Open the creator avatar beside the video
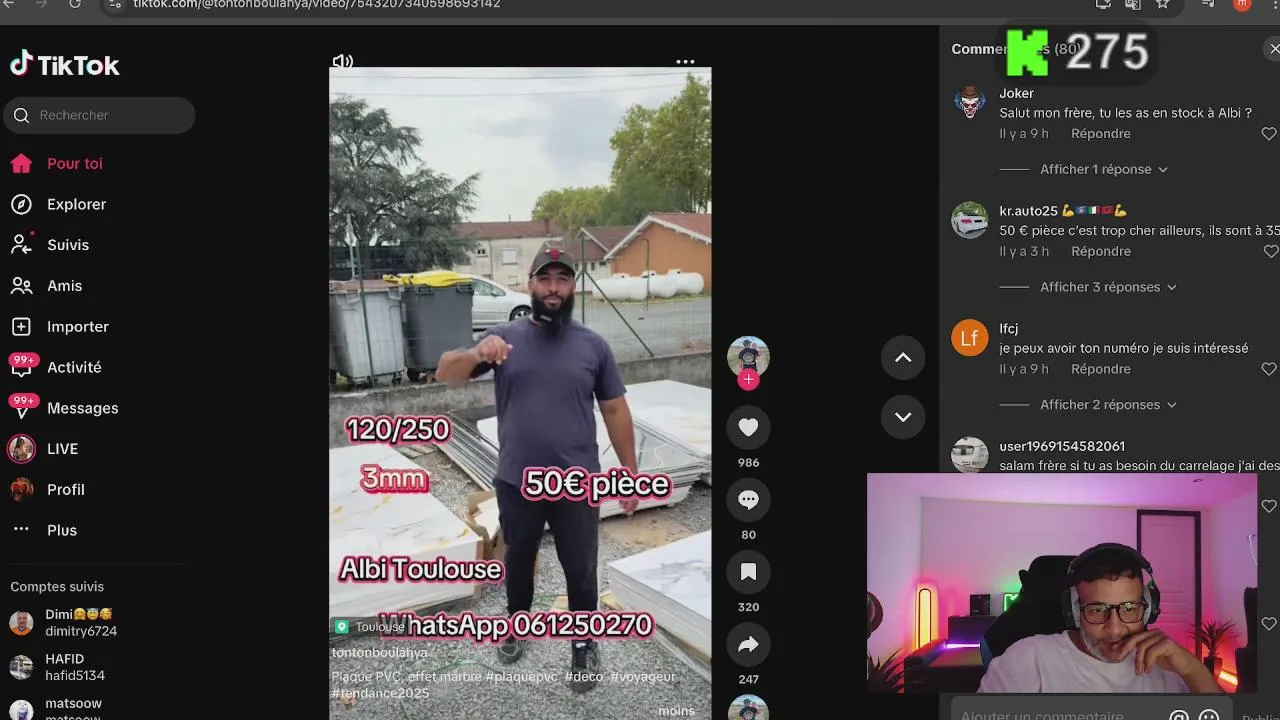This screenshot has width=1280, height=720. click(x=748, y=357)
